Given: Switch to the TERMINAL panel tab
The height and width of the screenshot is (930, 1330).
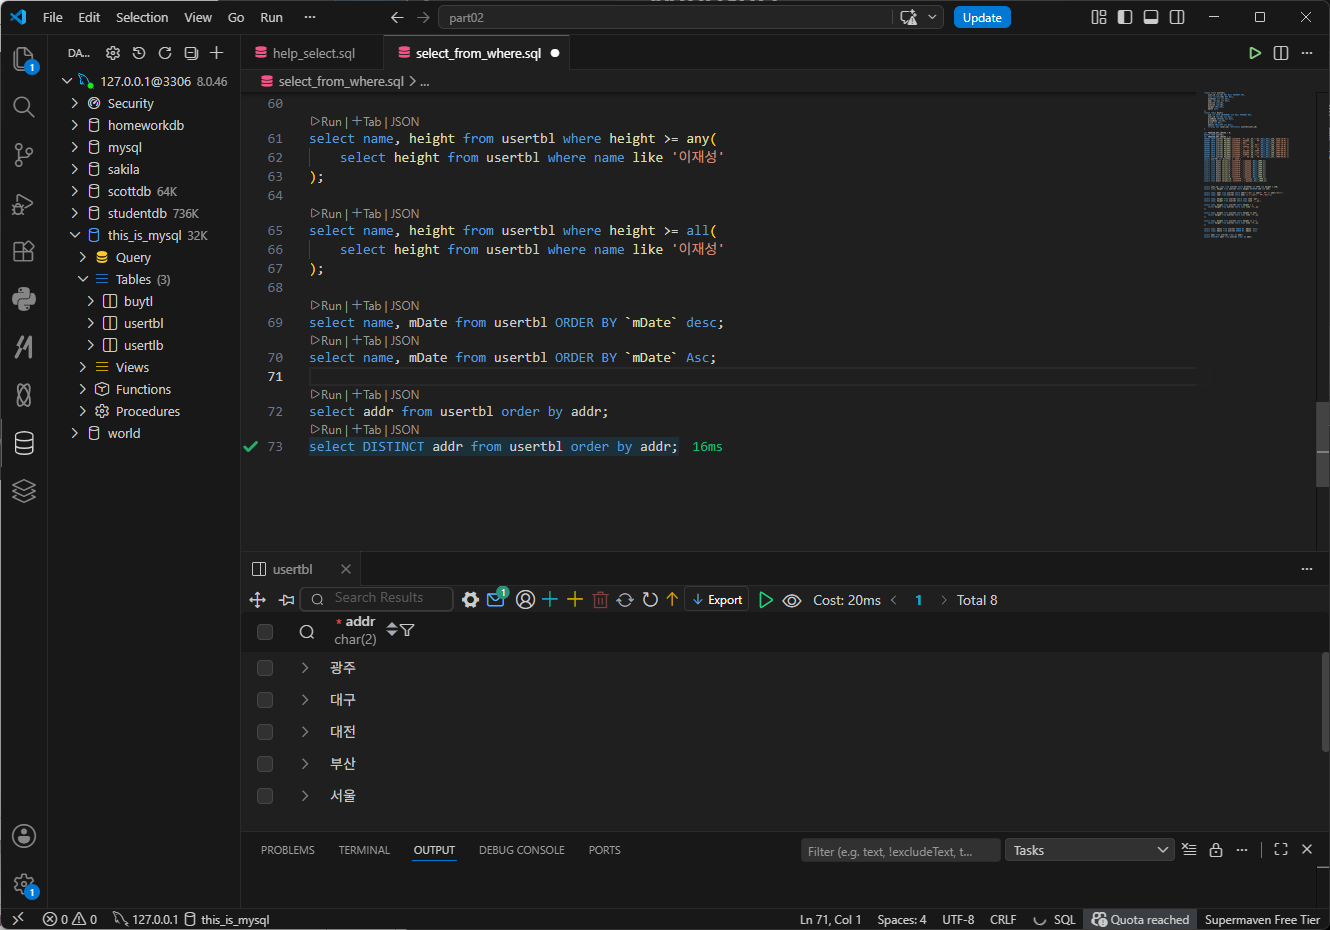Looking at the screenshot, I should coord(364,850).
